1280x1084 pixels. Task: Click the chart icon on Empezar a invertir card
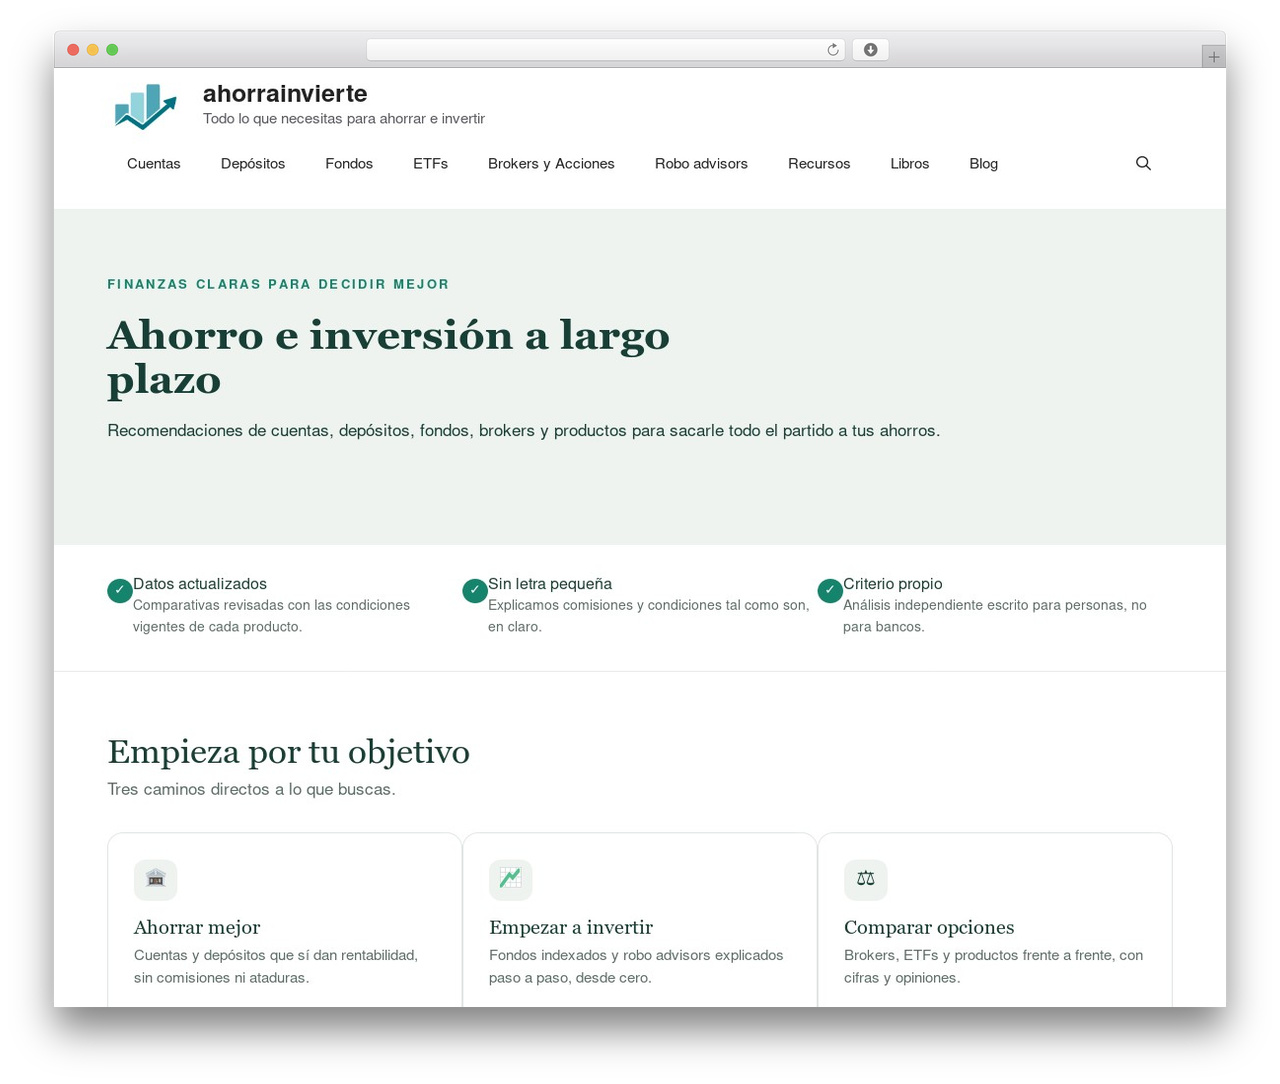511,880
